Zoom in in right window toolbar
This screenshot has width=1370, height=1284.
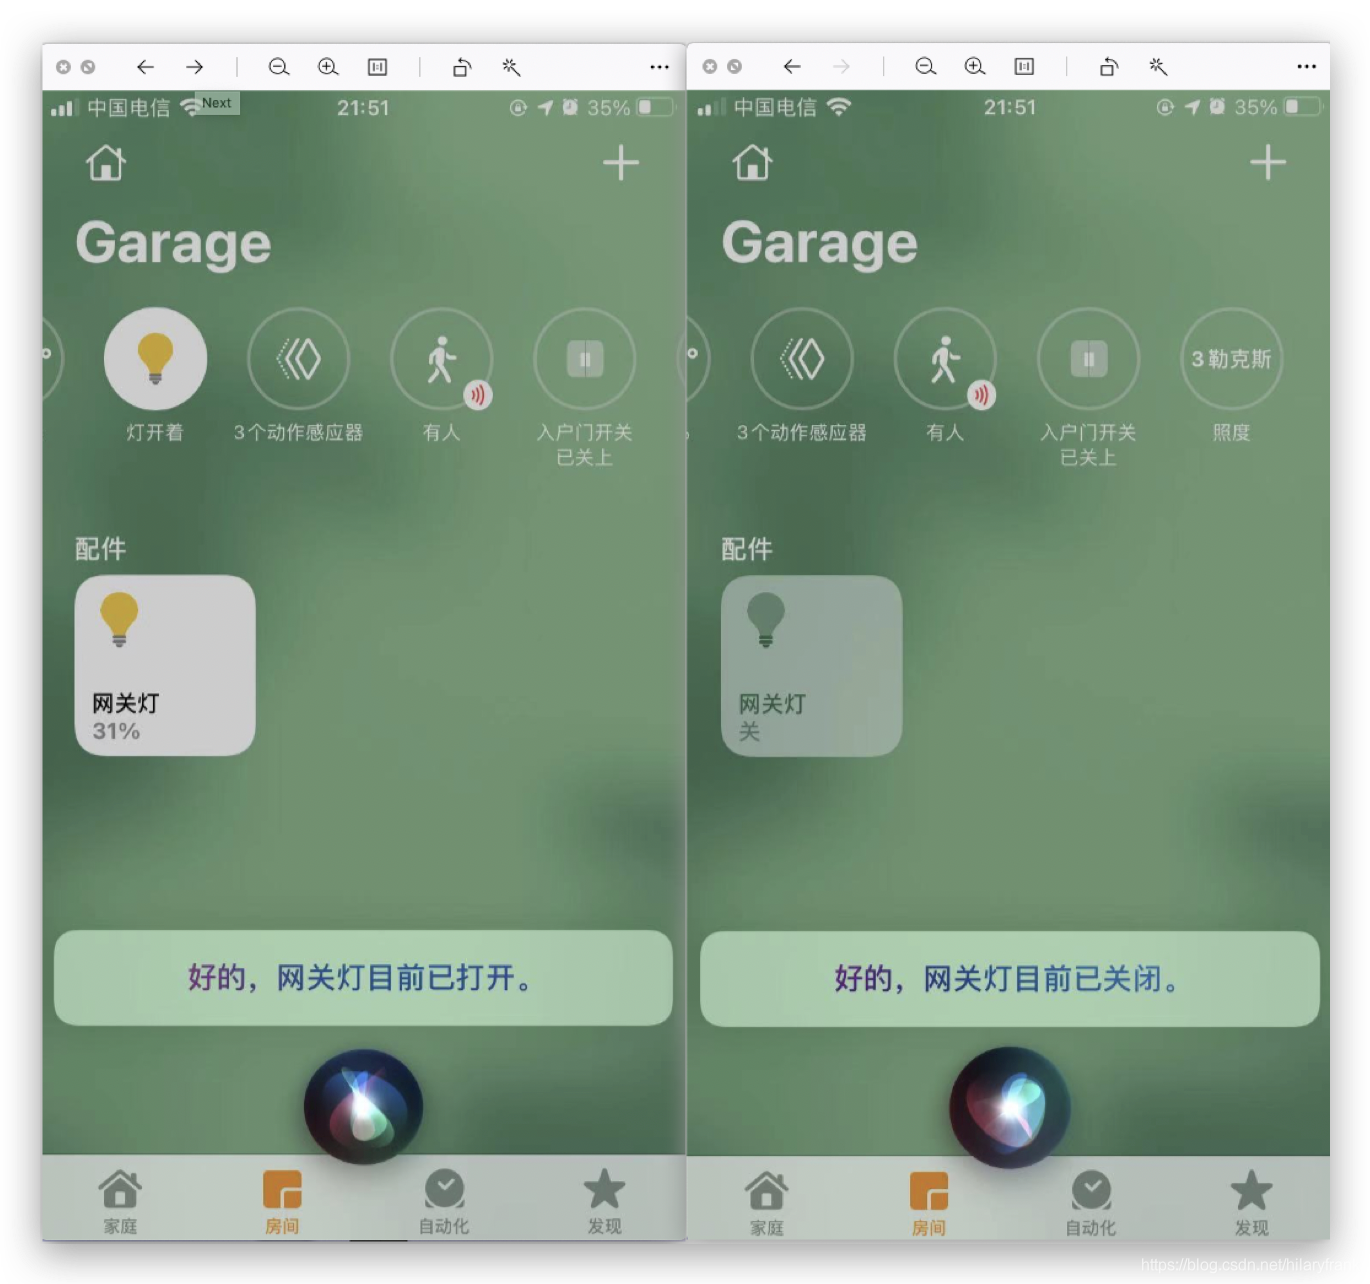(975, 66)
